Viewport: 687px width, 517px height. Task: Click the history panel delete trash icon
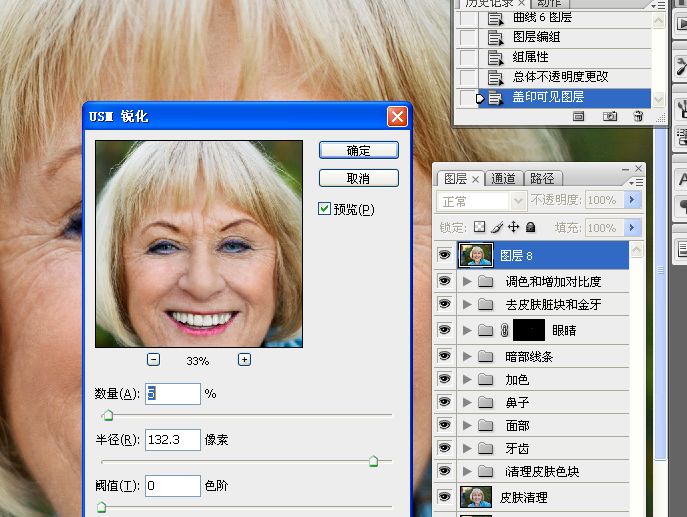tap(638, 116)
